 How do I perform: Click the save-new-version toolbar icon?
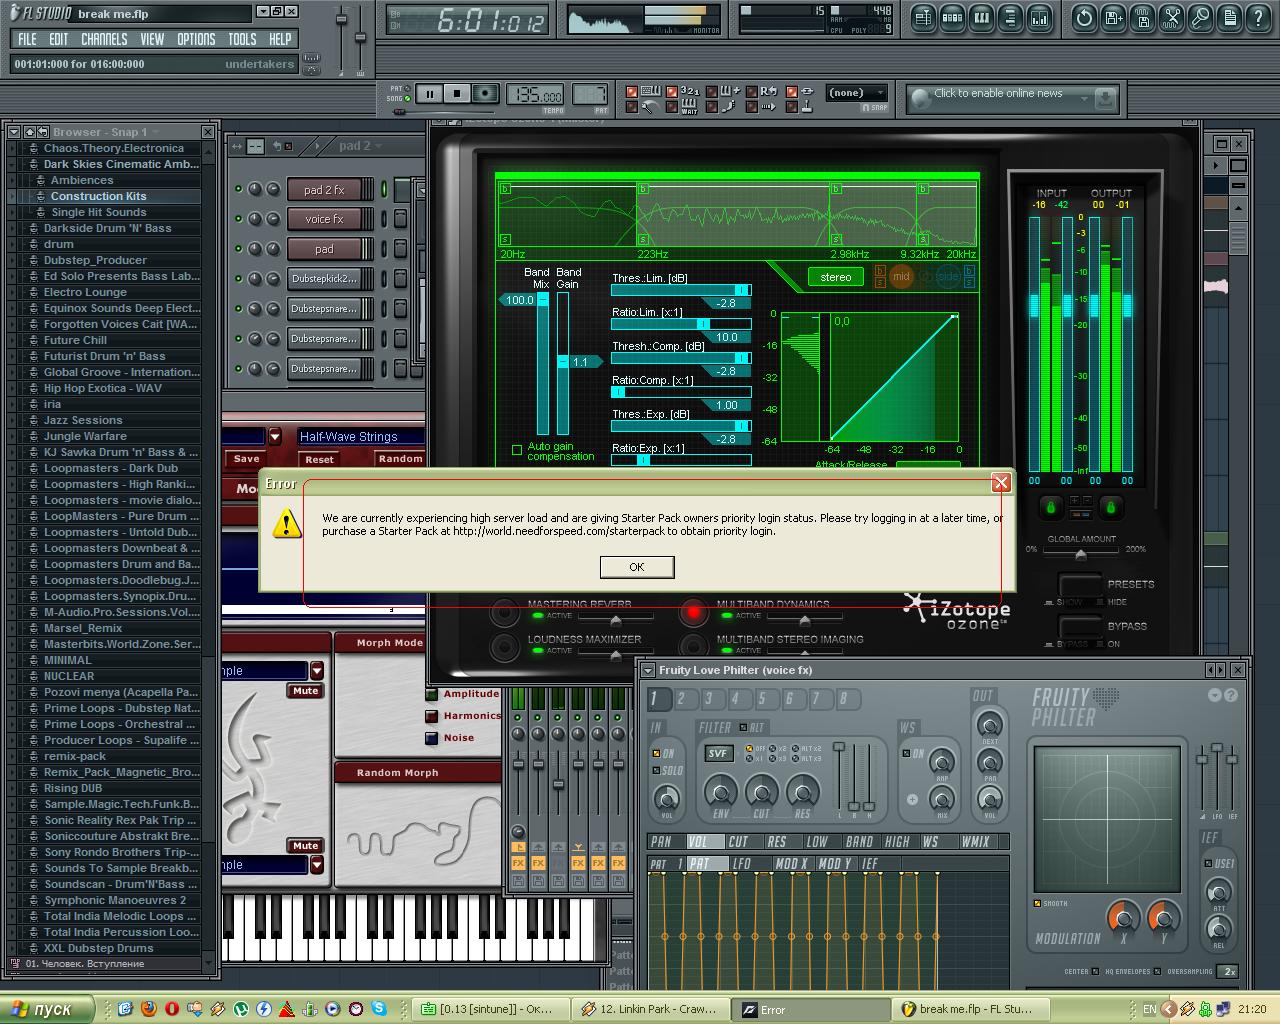tap(1113, 18)
